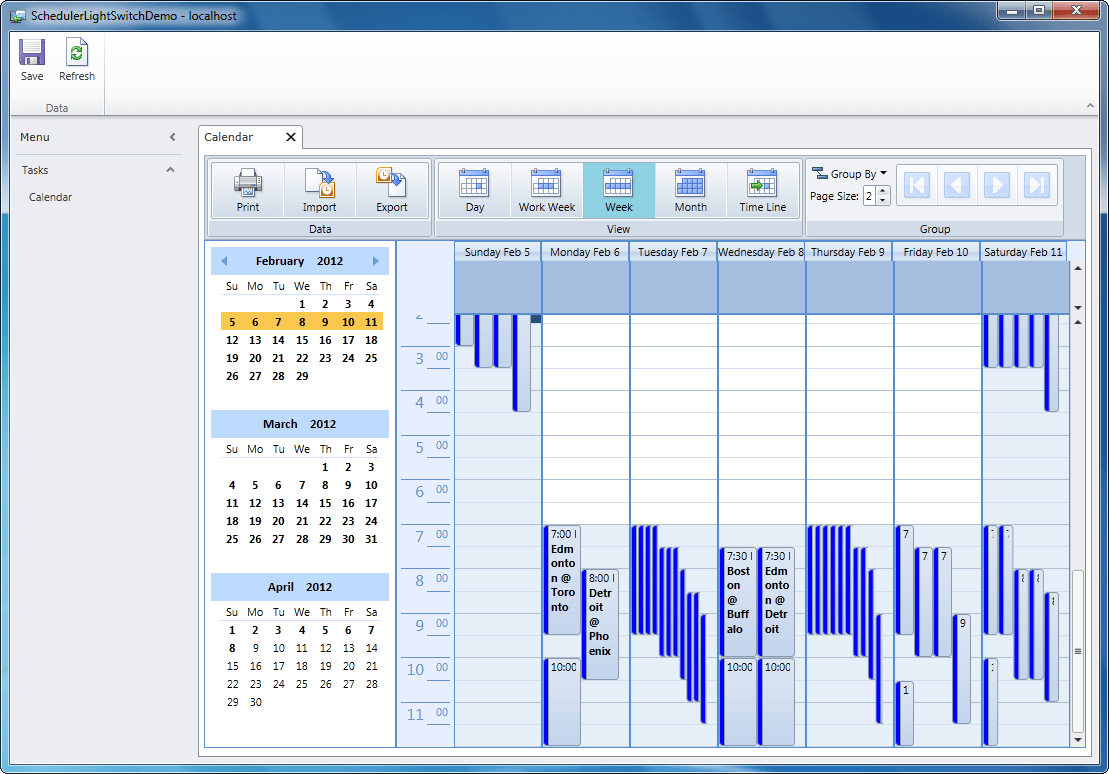Screen dimensions: 1109x774
Task: Click the Thursday Feb 9 column header
Action: (848, 252)
